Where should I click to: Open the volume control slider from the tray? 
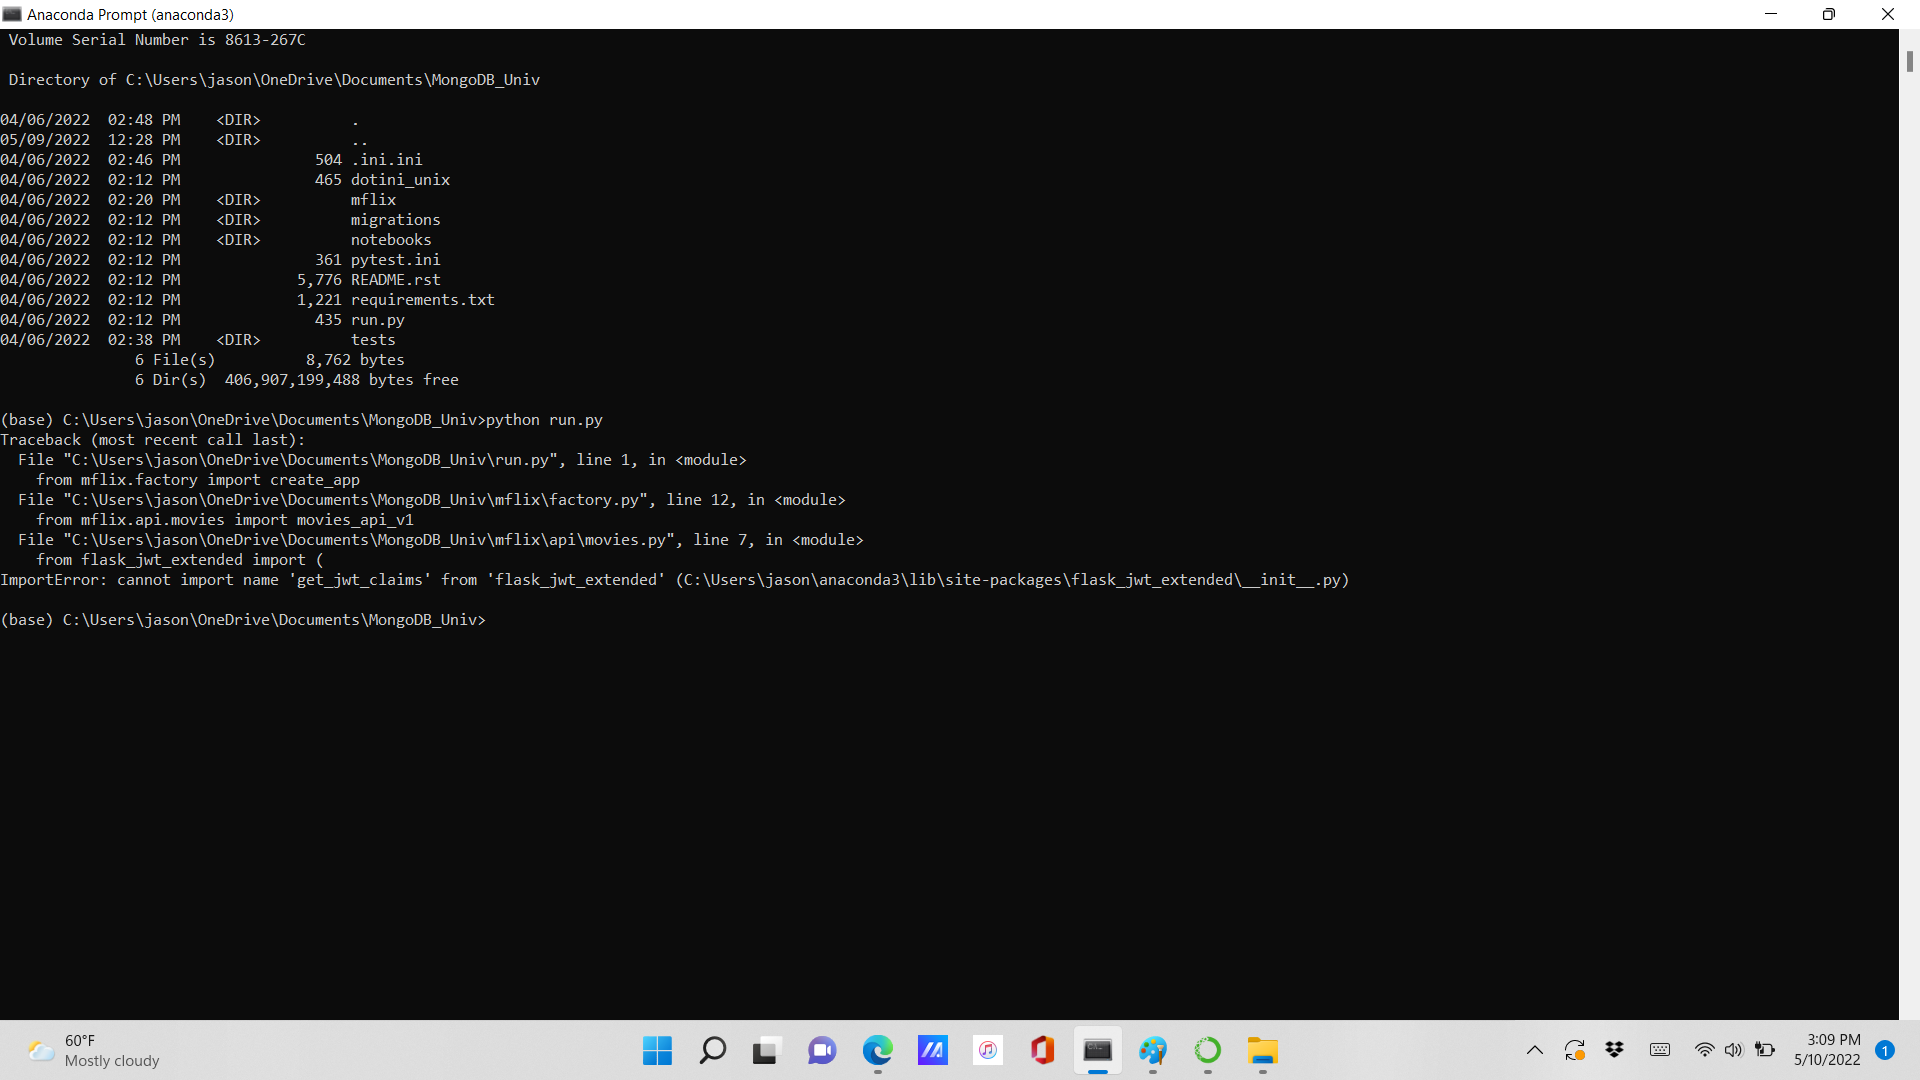pos(1733,1050)
